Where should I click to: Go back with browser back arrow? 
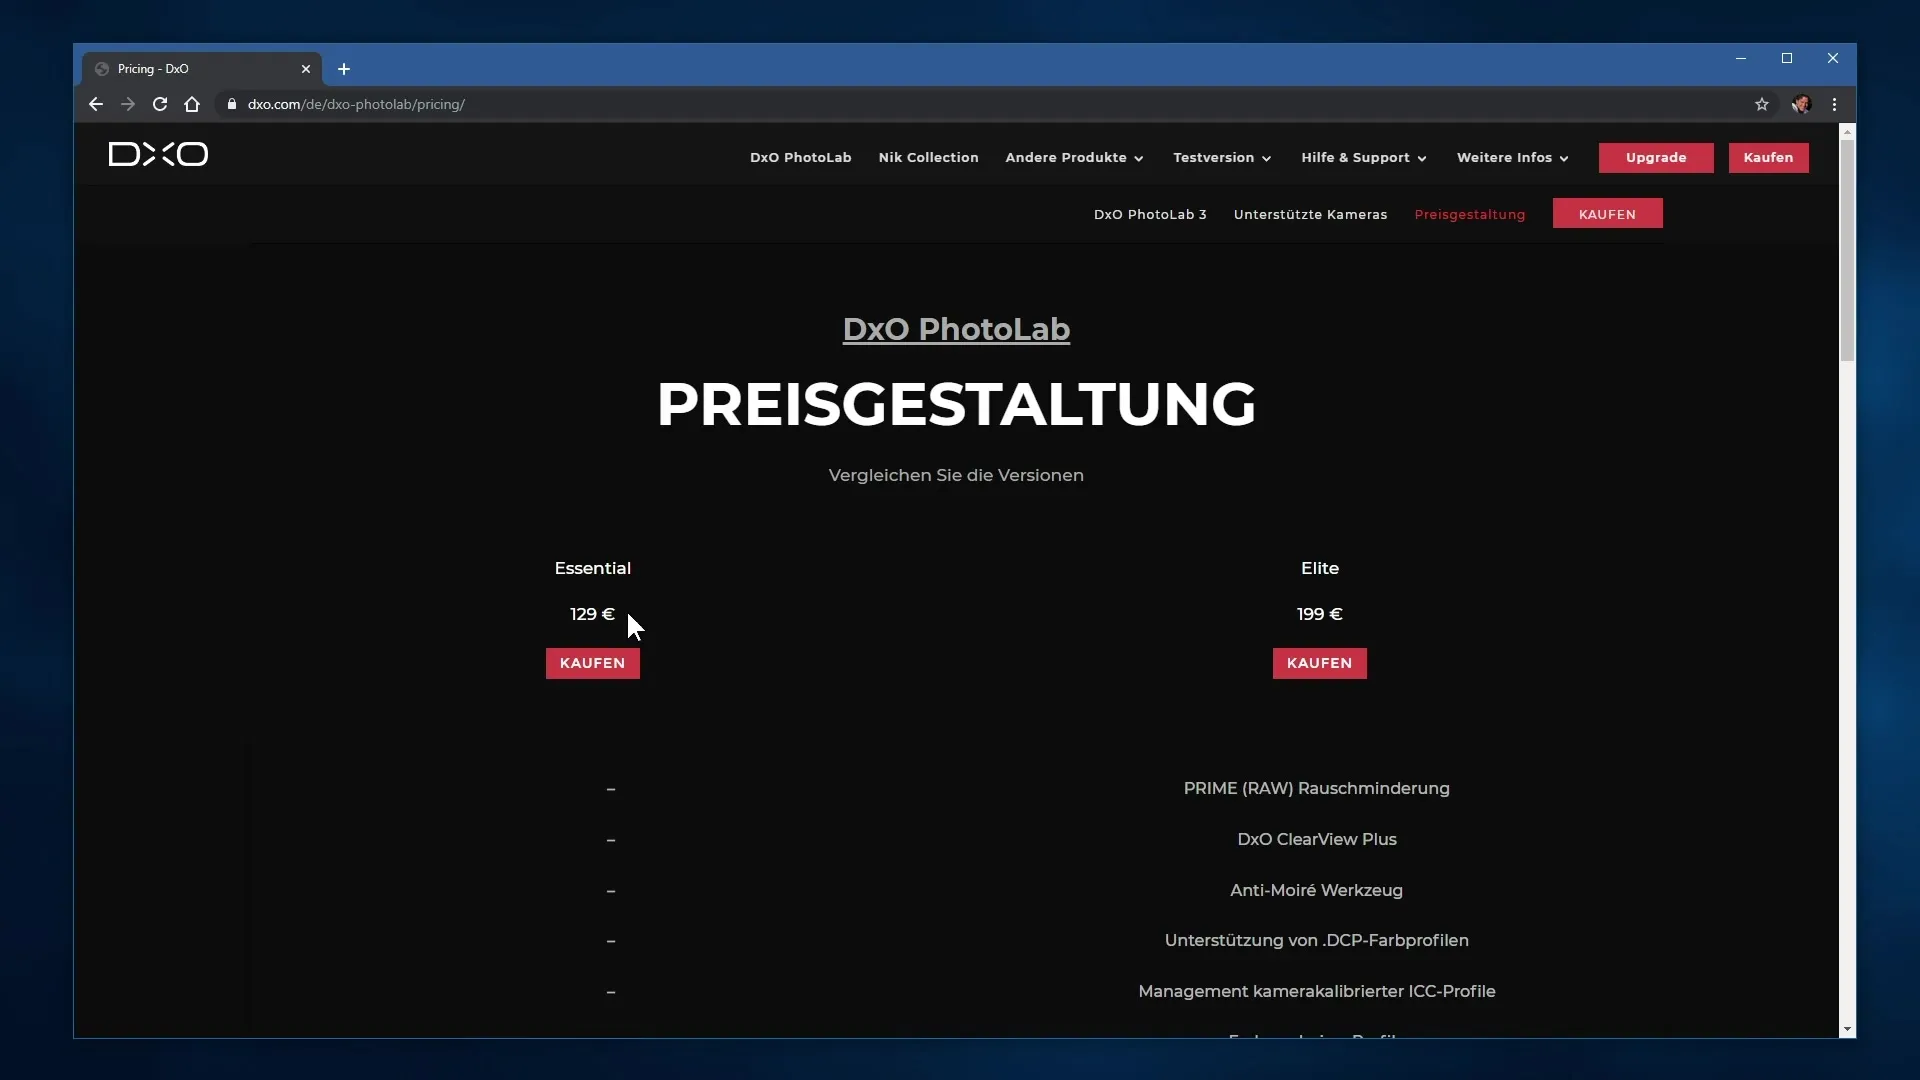click(x=96, y=104)
